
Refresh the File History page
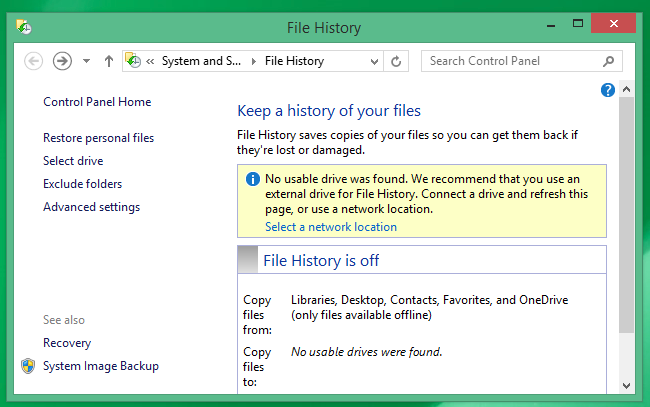(x=397, y=61)
